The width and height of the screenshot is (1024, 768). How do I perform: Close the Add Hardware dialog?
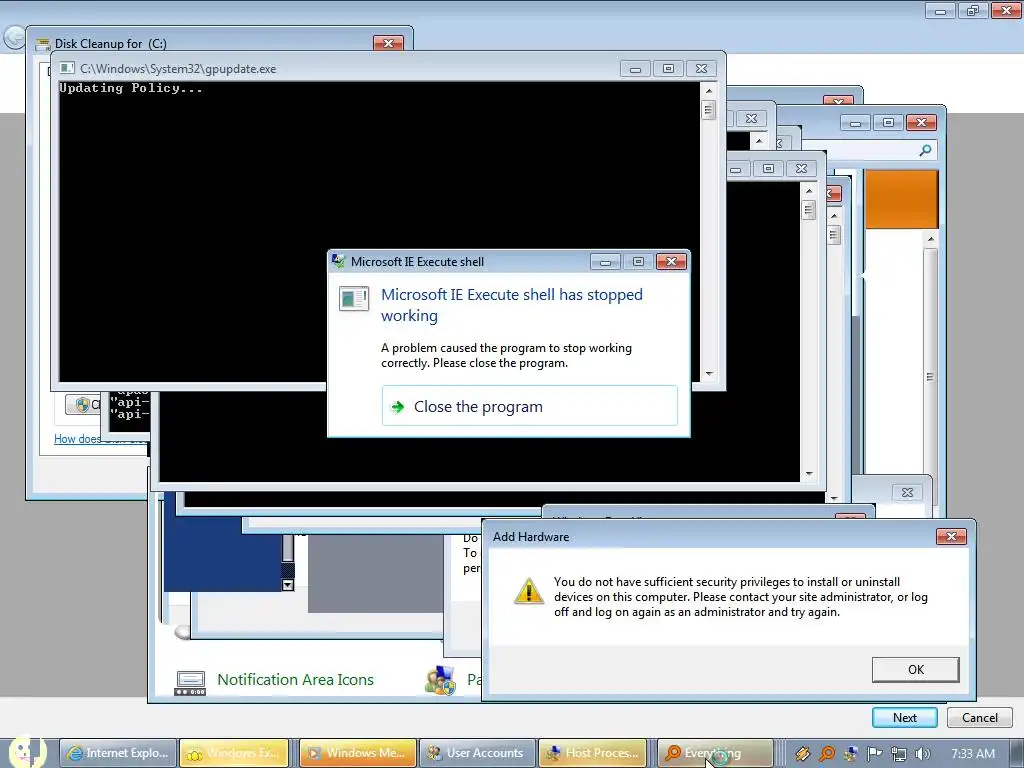[951, 536]
